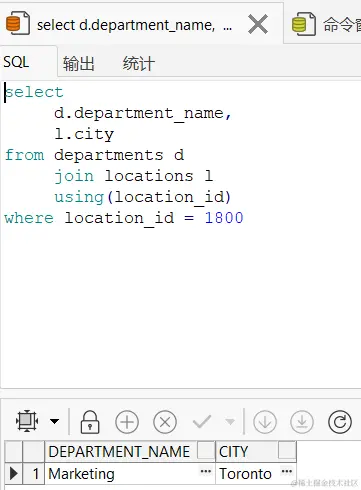Click the post changes checkmark icon
Image resolution: width=361 pixels, height=490 pixels.
point(202,422)
